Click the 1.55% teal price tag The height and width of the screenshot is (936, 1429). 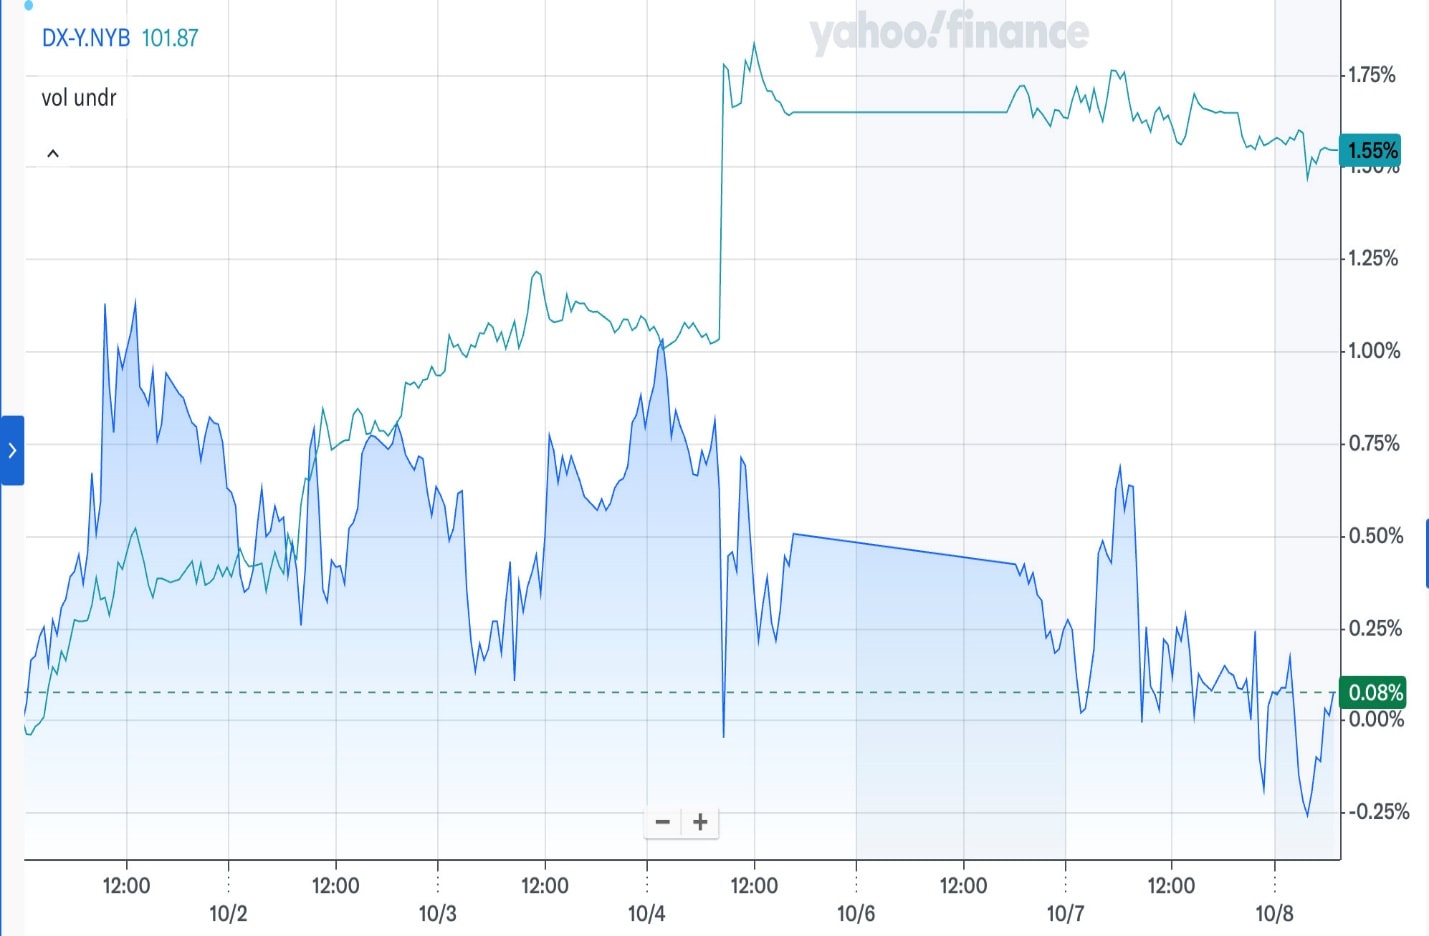pos(1372,150)
